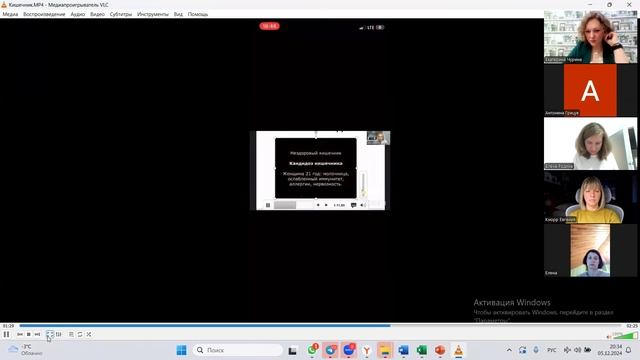Open the Аудио menu
The height and width of the screenshot is (360, 640).
(78, 14)
